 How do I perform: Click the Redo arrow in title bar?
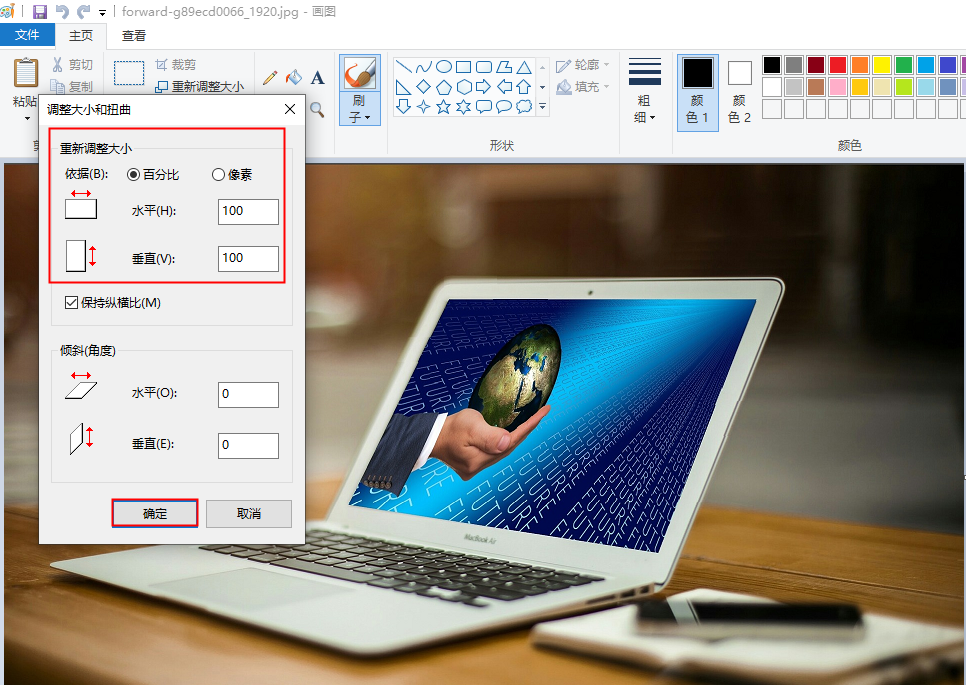tap(83, 11)
